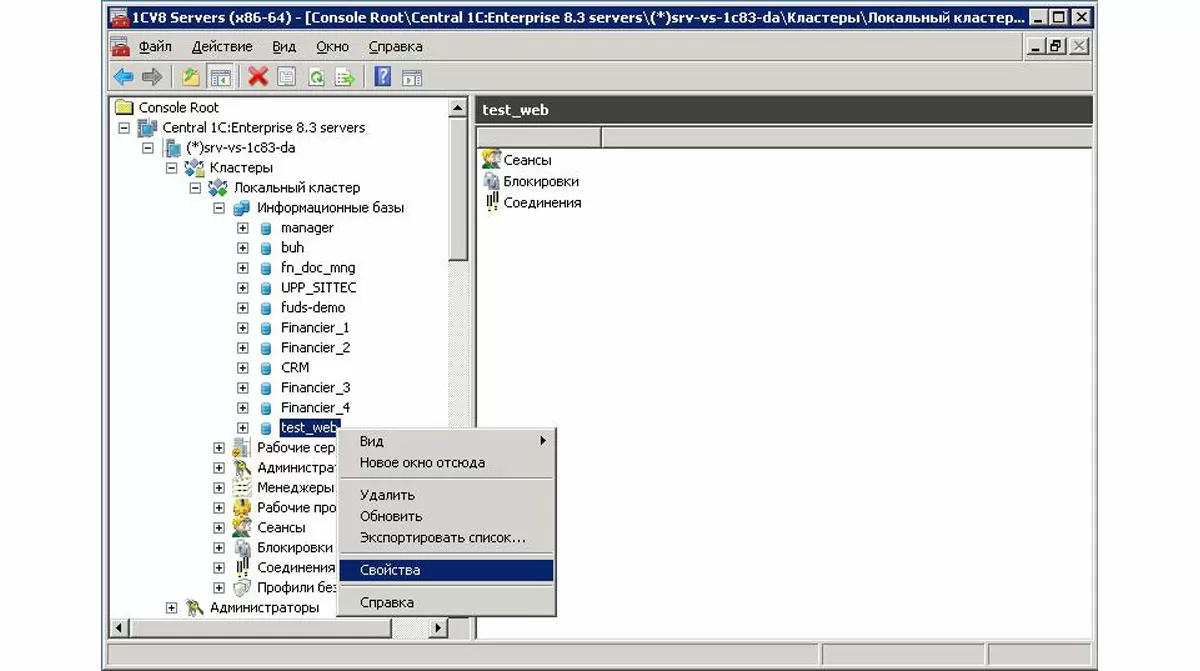Screen dimensions: 1200x671
Task: Click the Central 1C:Enterprise 8.3 servers icon
Action: point(148,127)
